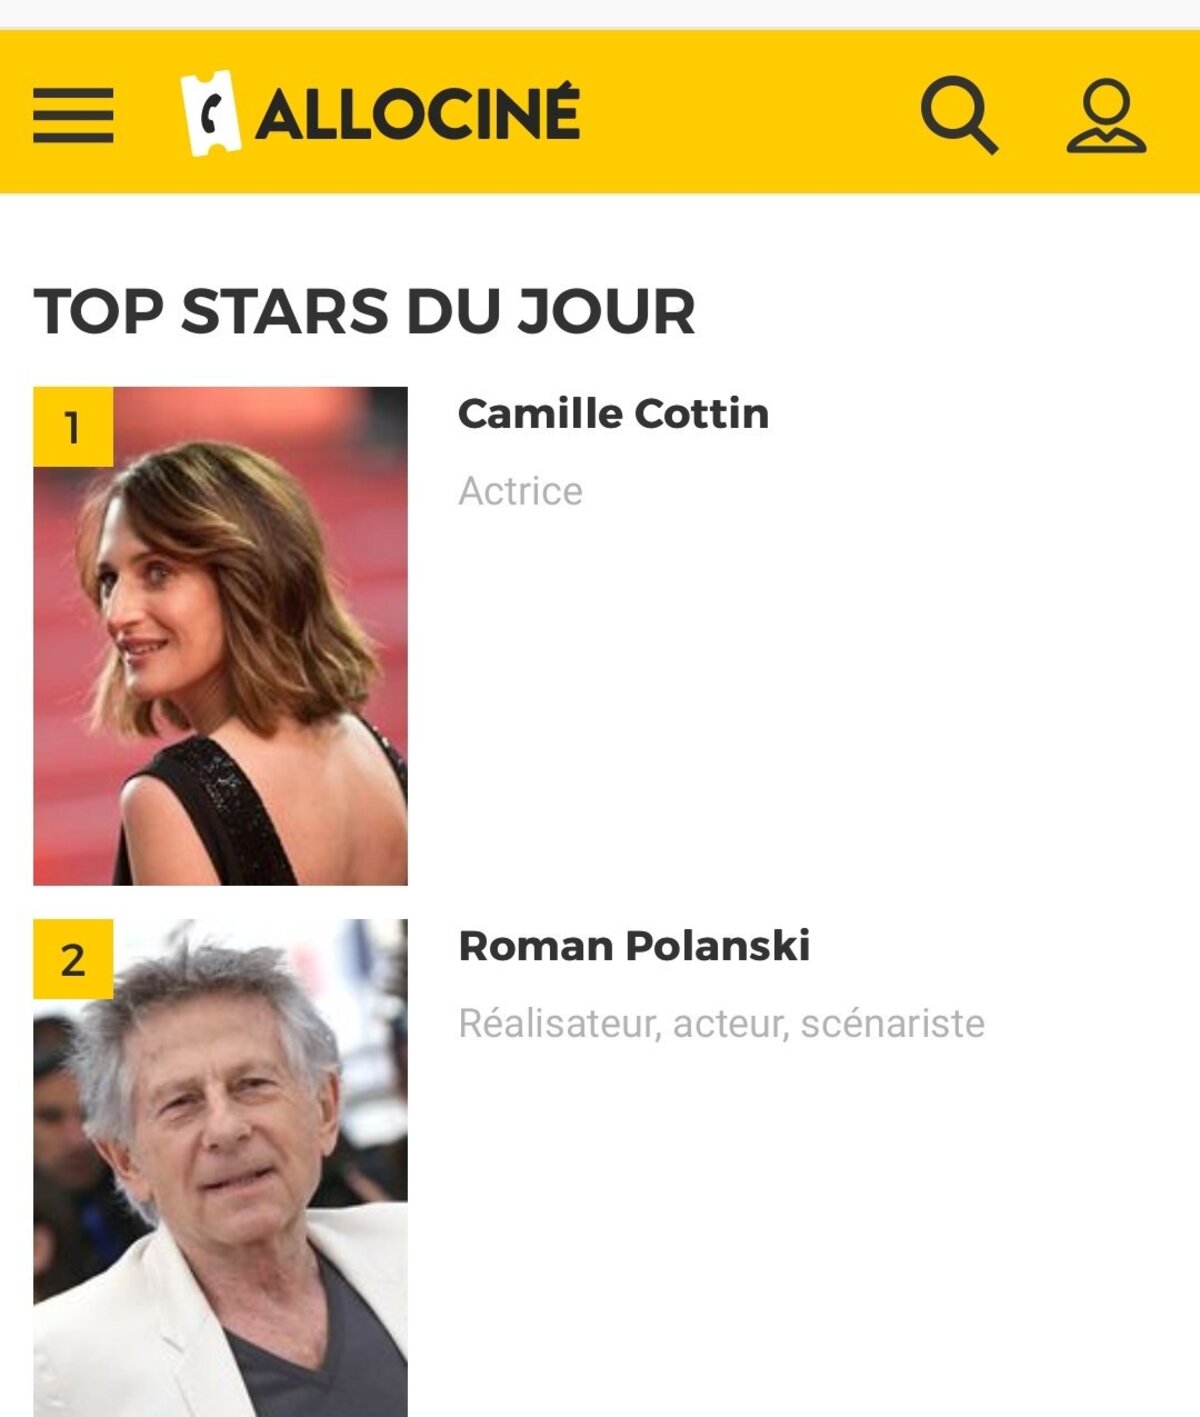
Task: Open the user account profile icon
Action: [x=1106, y=116]
